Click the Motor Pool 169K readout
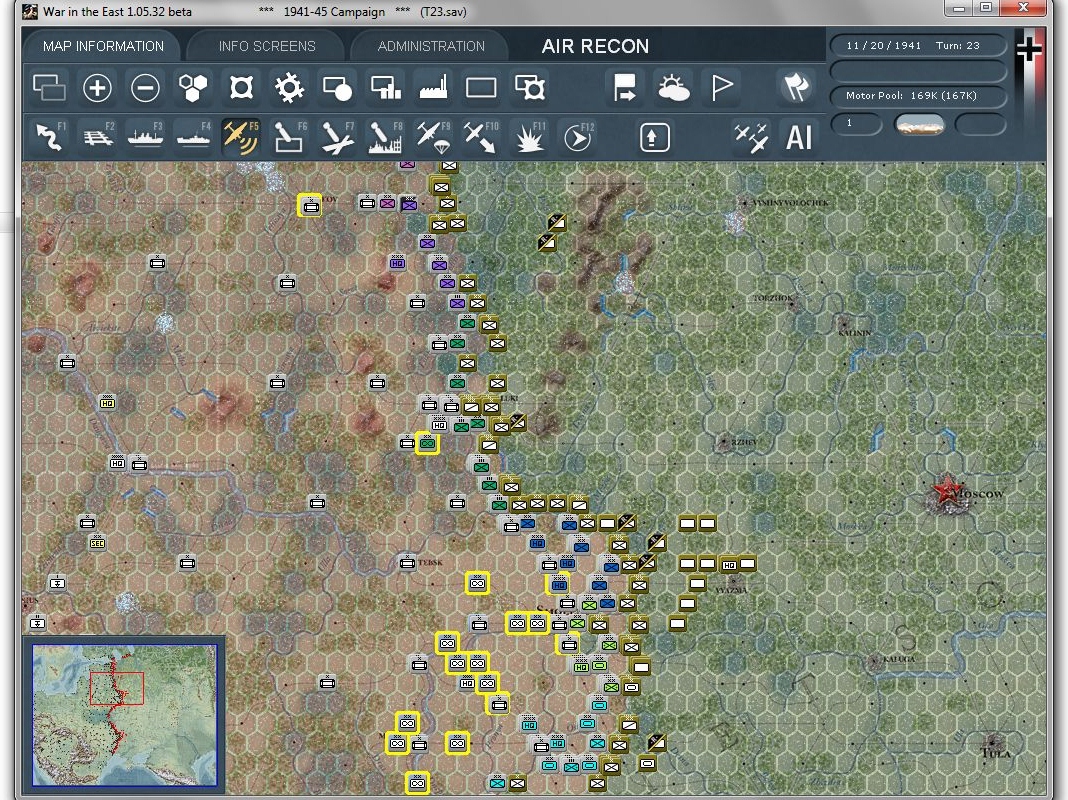The height and width of the screenshot is (800, 1068). (x=917, y=96)
